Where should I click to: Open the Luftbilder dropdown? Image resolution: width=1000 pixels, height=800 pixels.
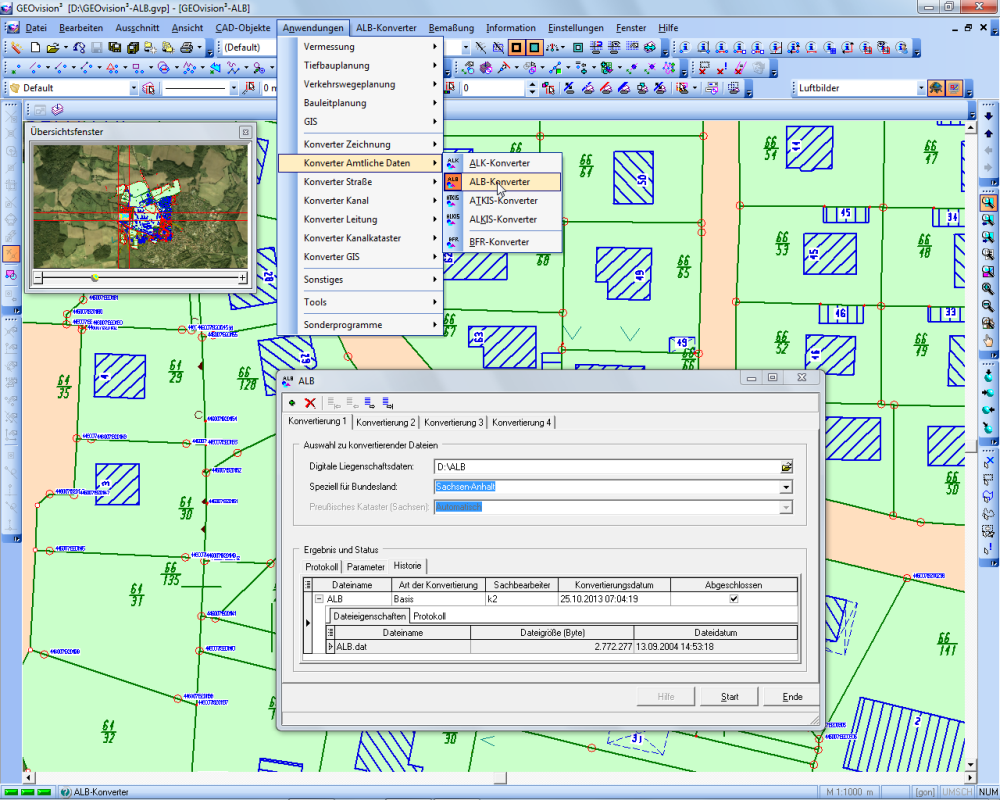[921, 88]
